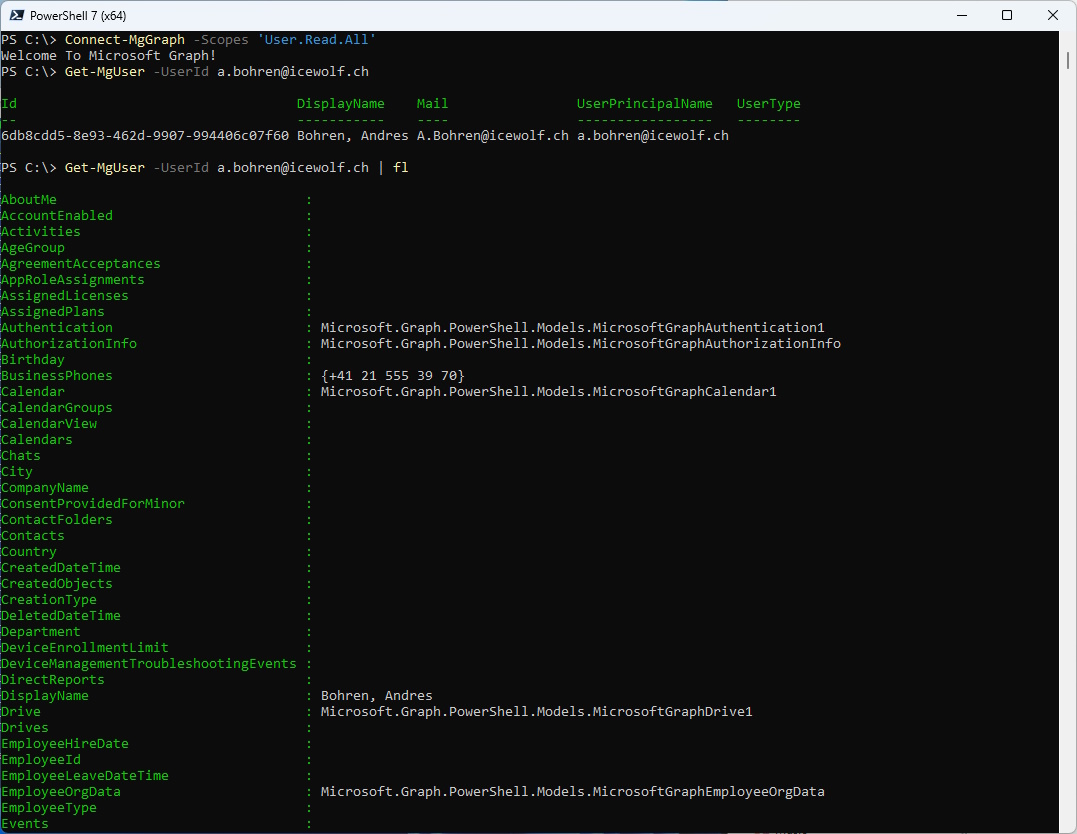Image resolution: width=1077 pixels, height=834 pixels.
Task: Click the 'AgreementAcceptances' property name
Action: [81, 264]
